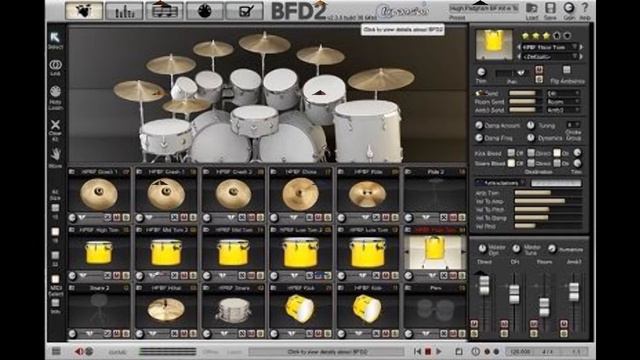Click the Load folder icon
This screenshot has height=360, width=640.
coord(531,8)
